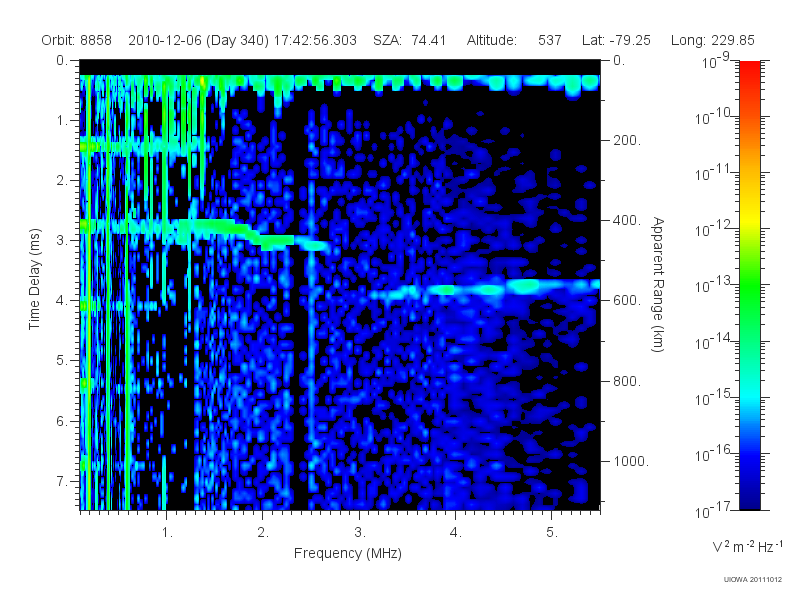Click the "5." time delay tick label
800x600 pixels.
pos(62,361)
